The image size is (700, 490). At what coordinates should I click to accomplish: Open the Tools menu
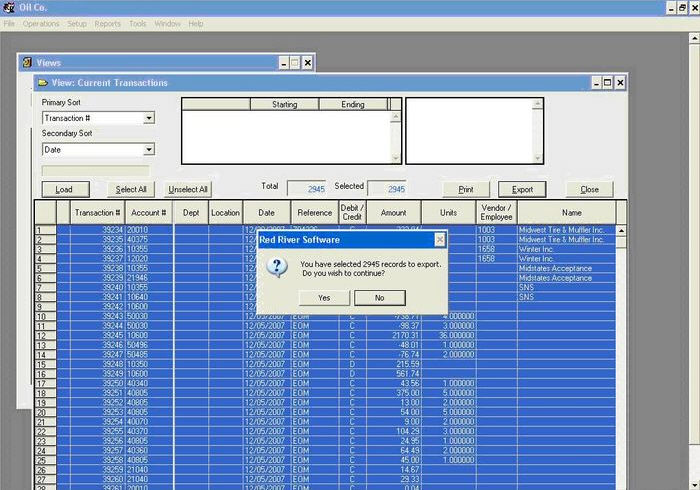[138, 24]
